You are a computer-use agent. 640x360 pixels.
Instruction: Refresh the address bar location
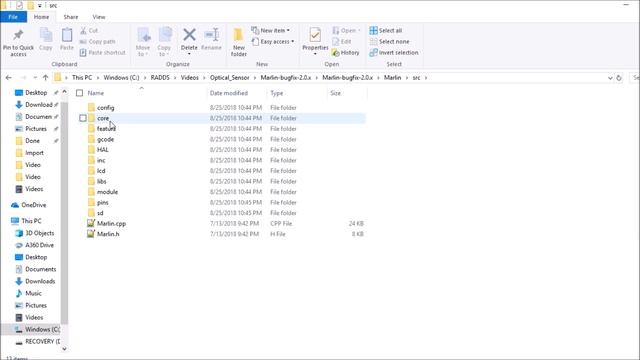click(619, 78)
